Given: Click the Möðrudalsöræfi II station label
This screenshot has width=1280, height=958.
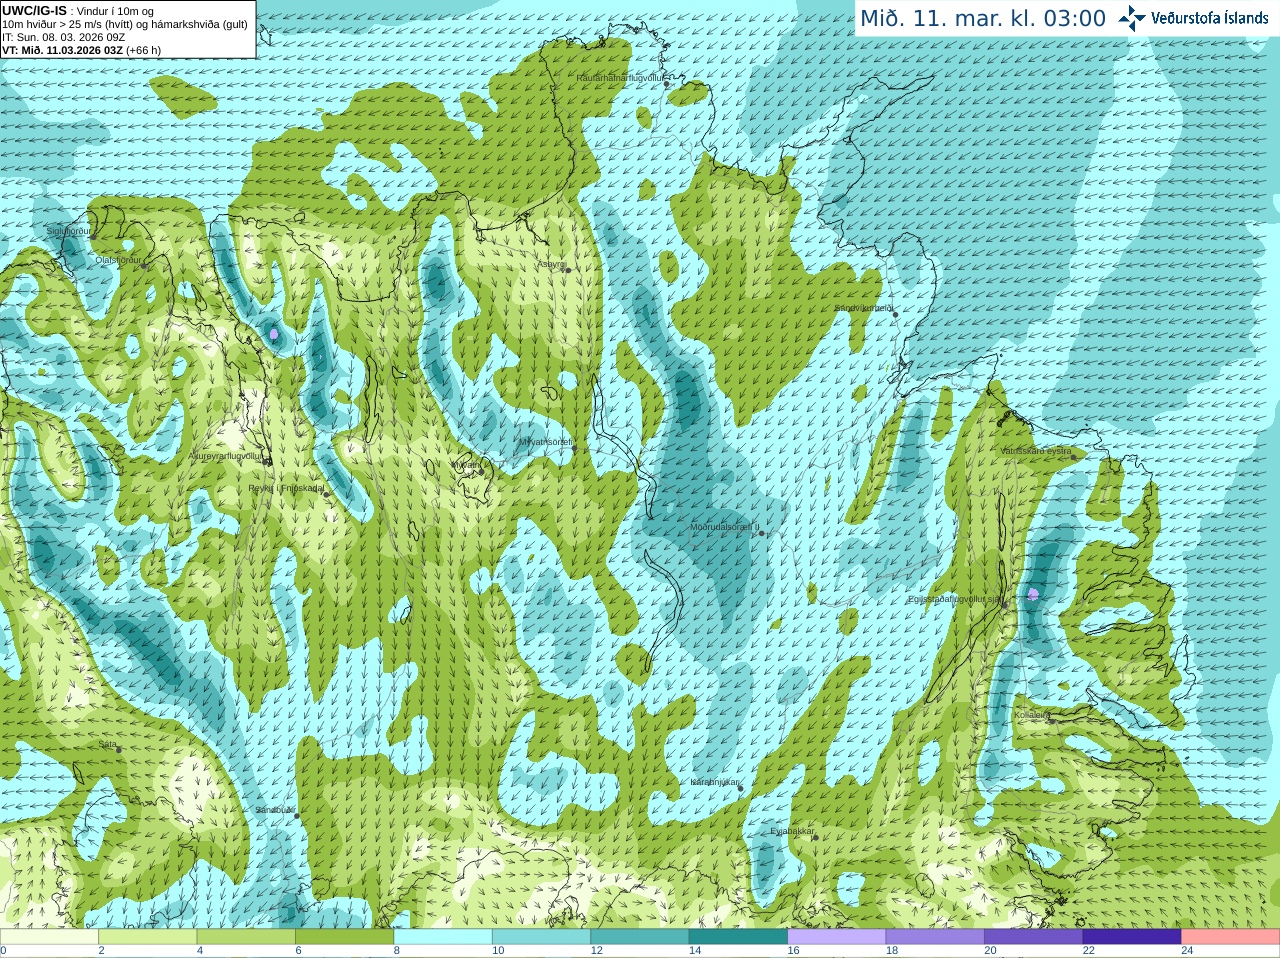Looking at the screenshot, I should (x=724, y=527).
